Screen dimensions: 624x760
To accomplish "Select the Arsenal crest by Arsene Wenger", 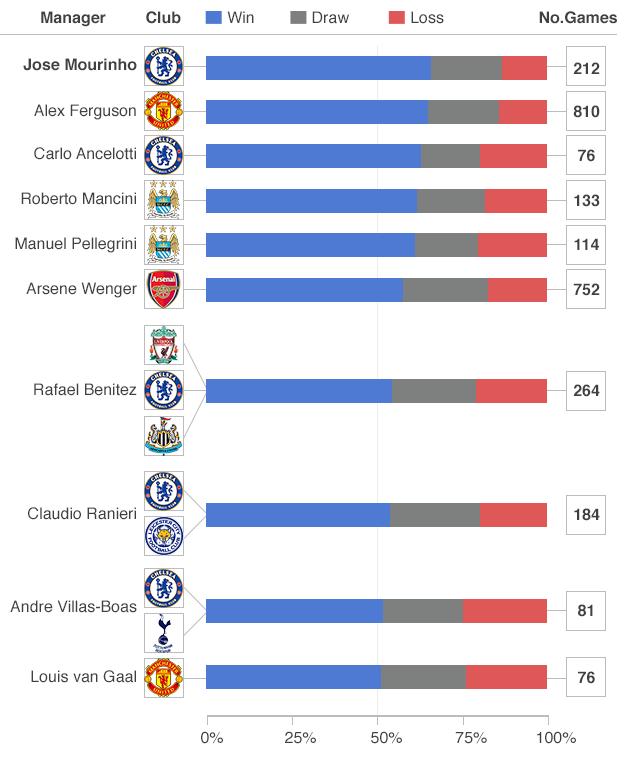I will click(x=164, y=289).
